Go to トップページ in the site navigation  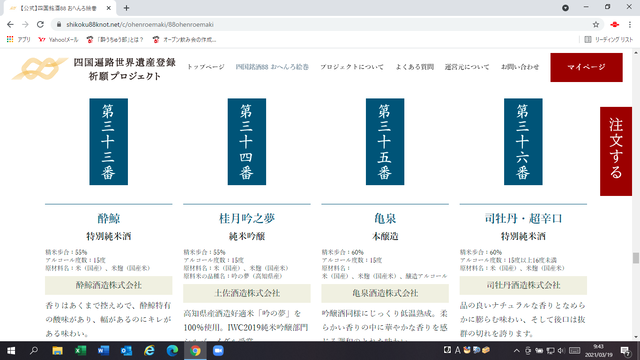(x=206, y=67)
